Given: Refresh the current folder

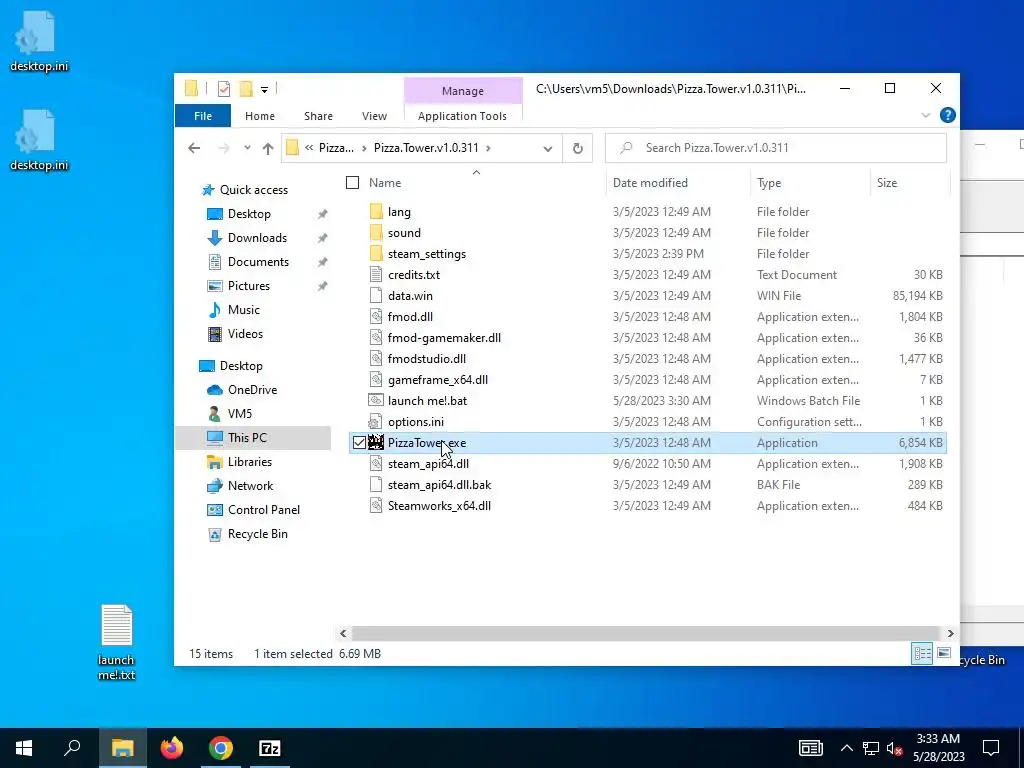Looking at the screenshot, I should click(577, 148).
